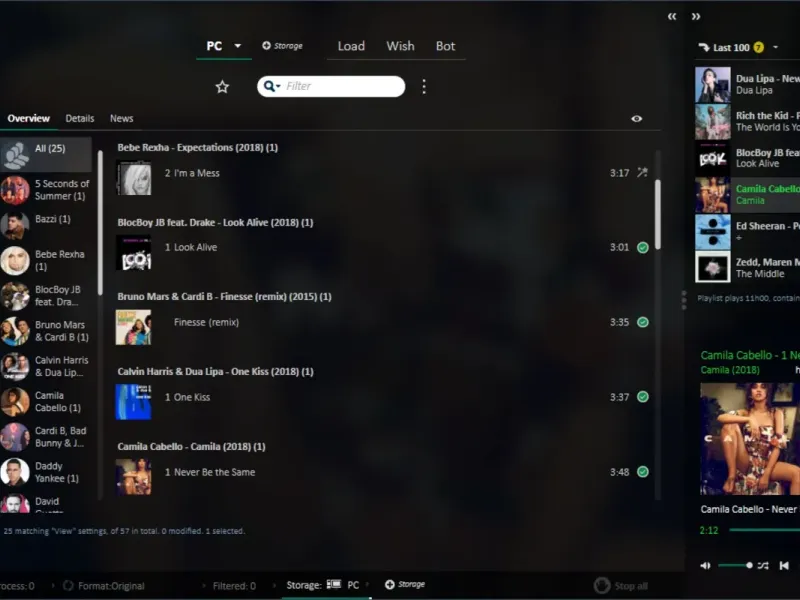Click the green check on One Kiss row
Screen dimensions: 800x600
(x=643, y=396)
